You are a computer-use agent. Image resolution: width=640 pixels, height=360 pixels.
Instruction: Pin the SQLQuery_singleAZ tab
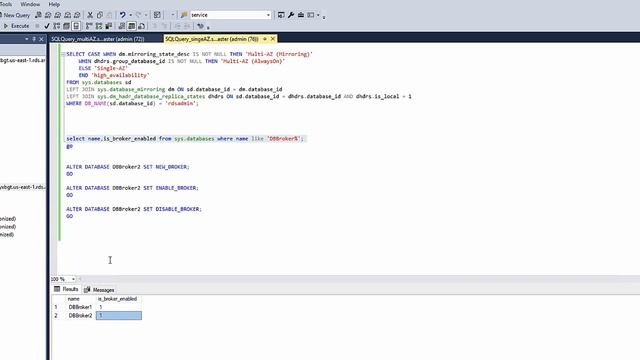[264, 39]
